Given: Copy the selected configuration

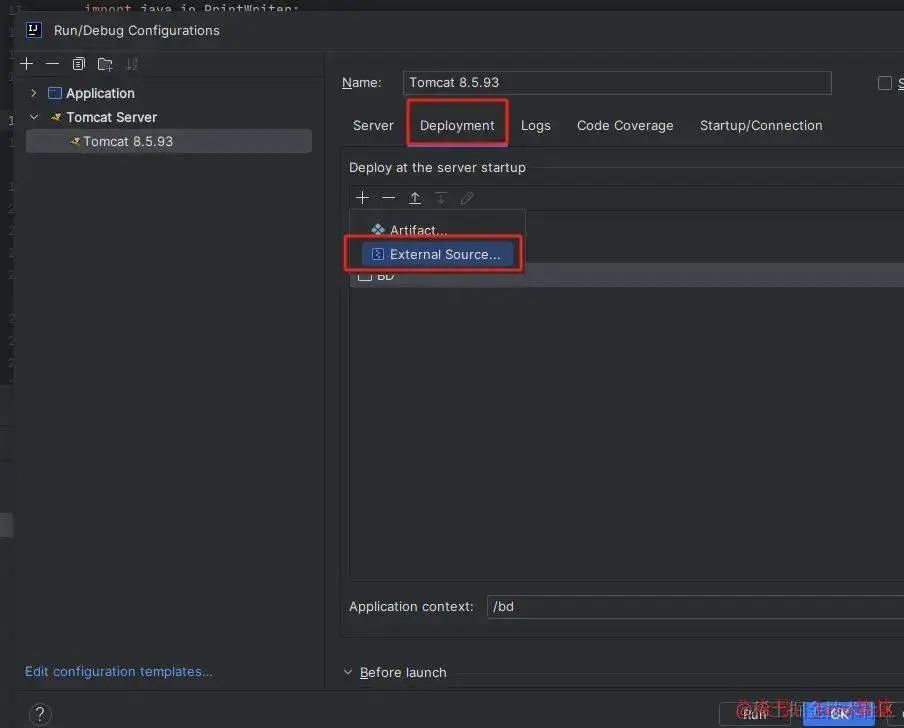Looking at the screenshot, I should click(x=78, y=63).
